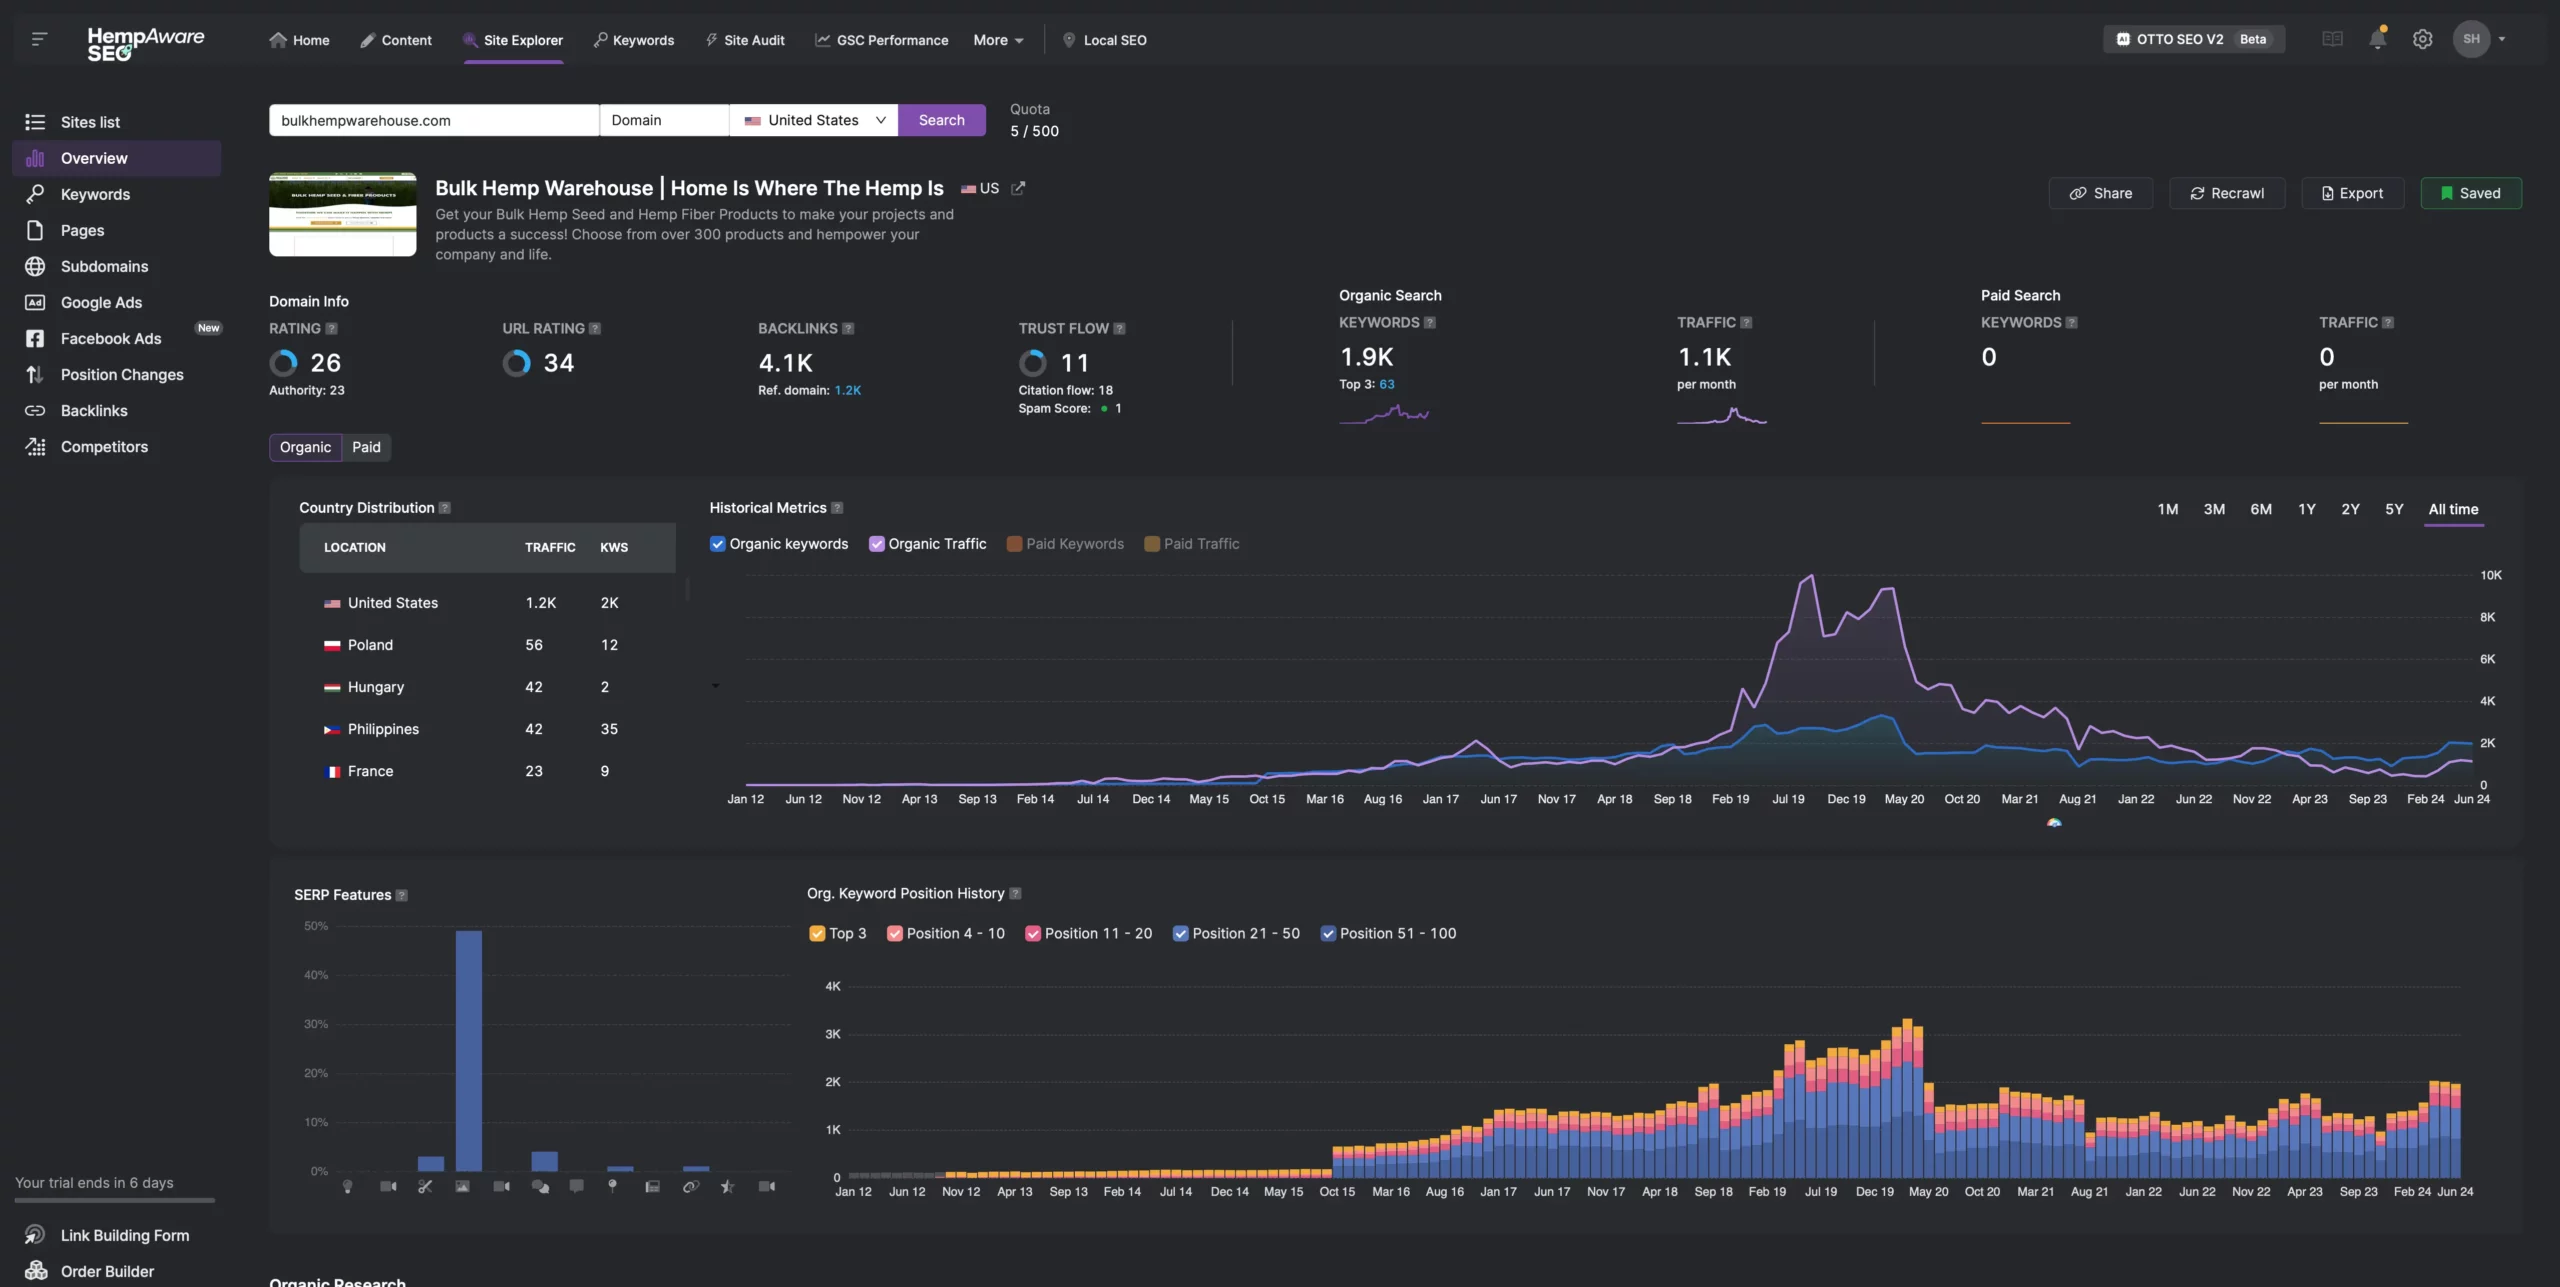This screenshot has width=2560, height=1287.
Task: Go to Home tab
Action: point(299,40)
